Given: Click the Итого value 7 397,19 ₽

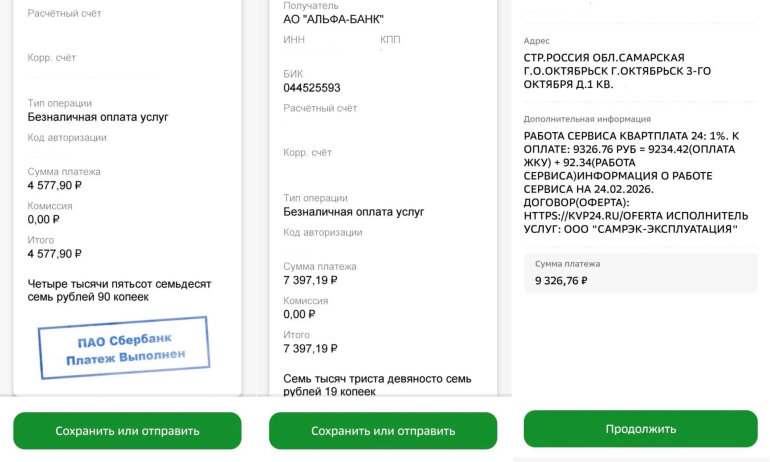Looking at the screenshot, I should (310, 349).
